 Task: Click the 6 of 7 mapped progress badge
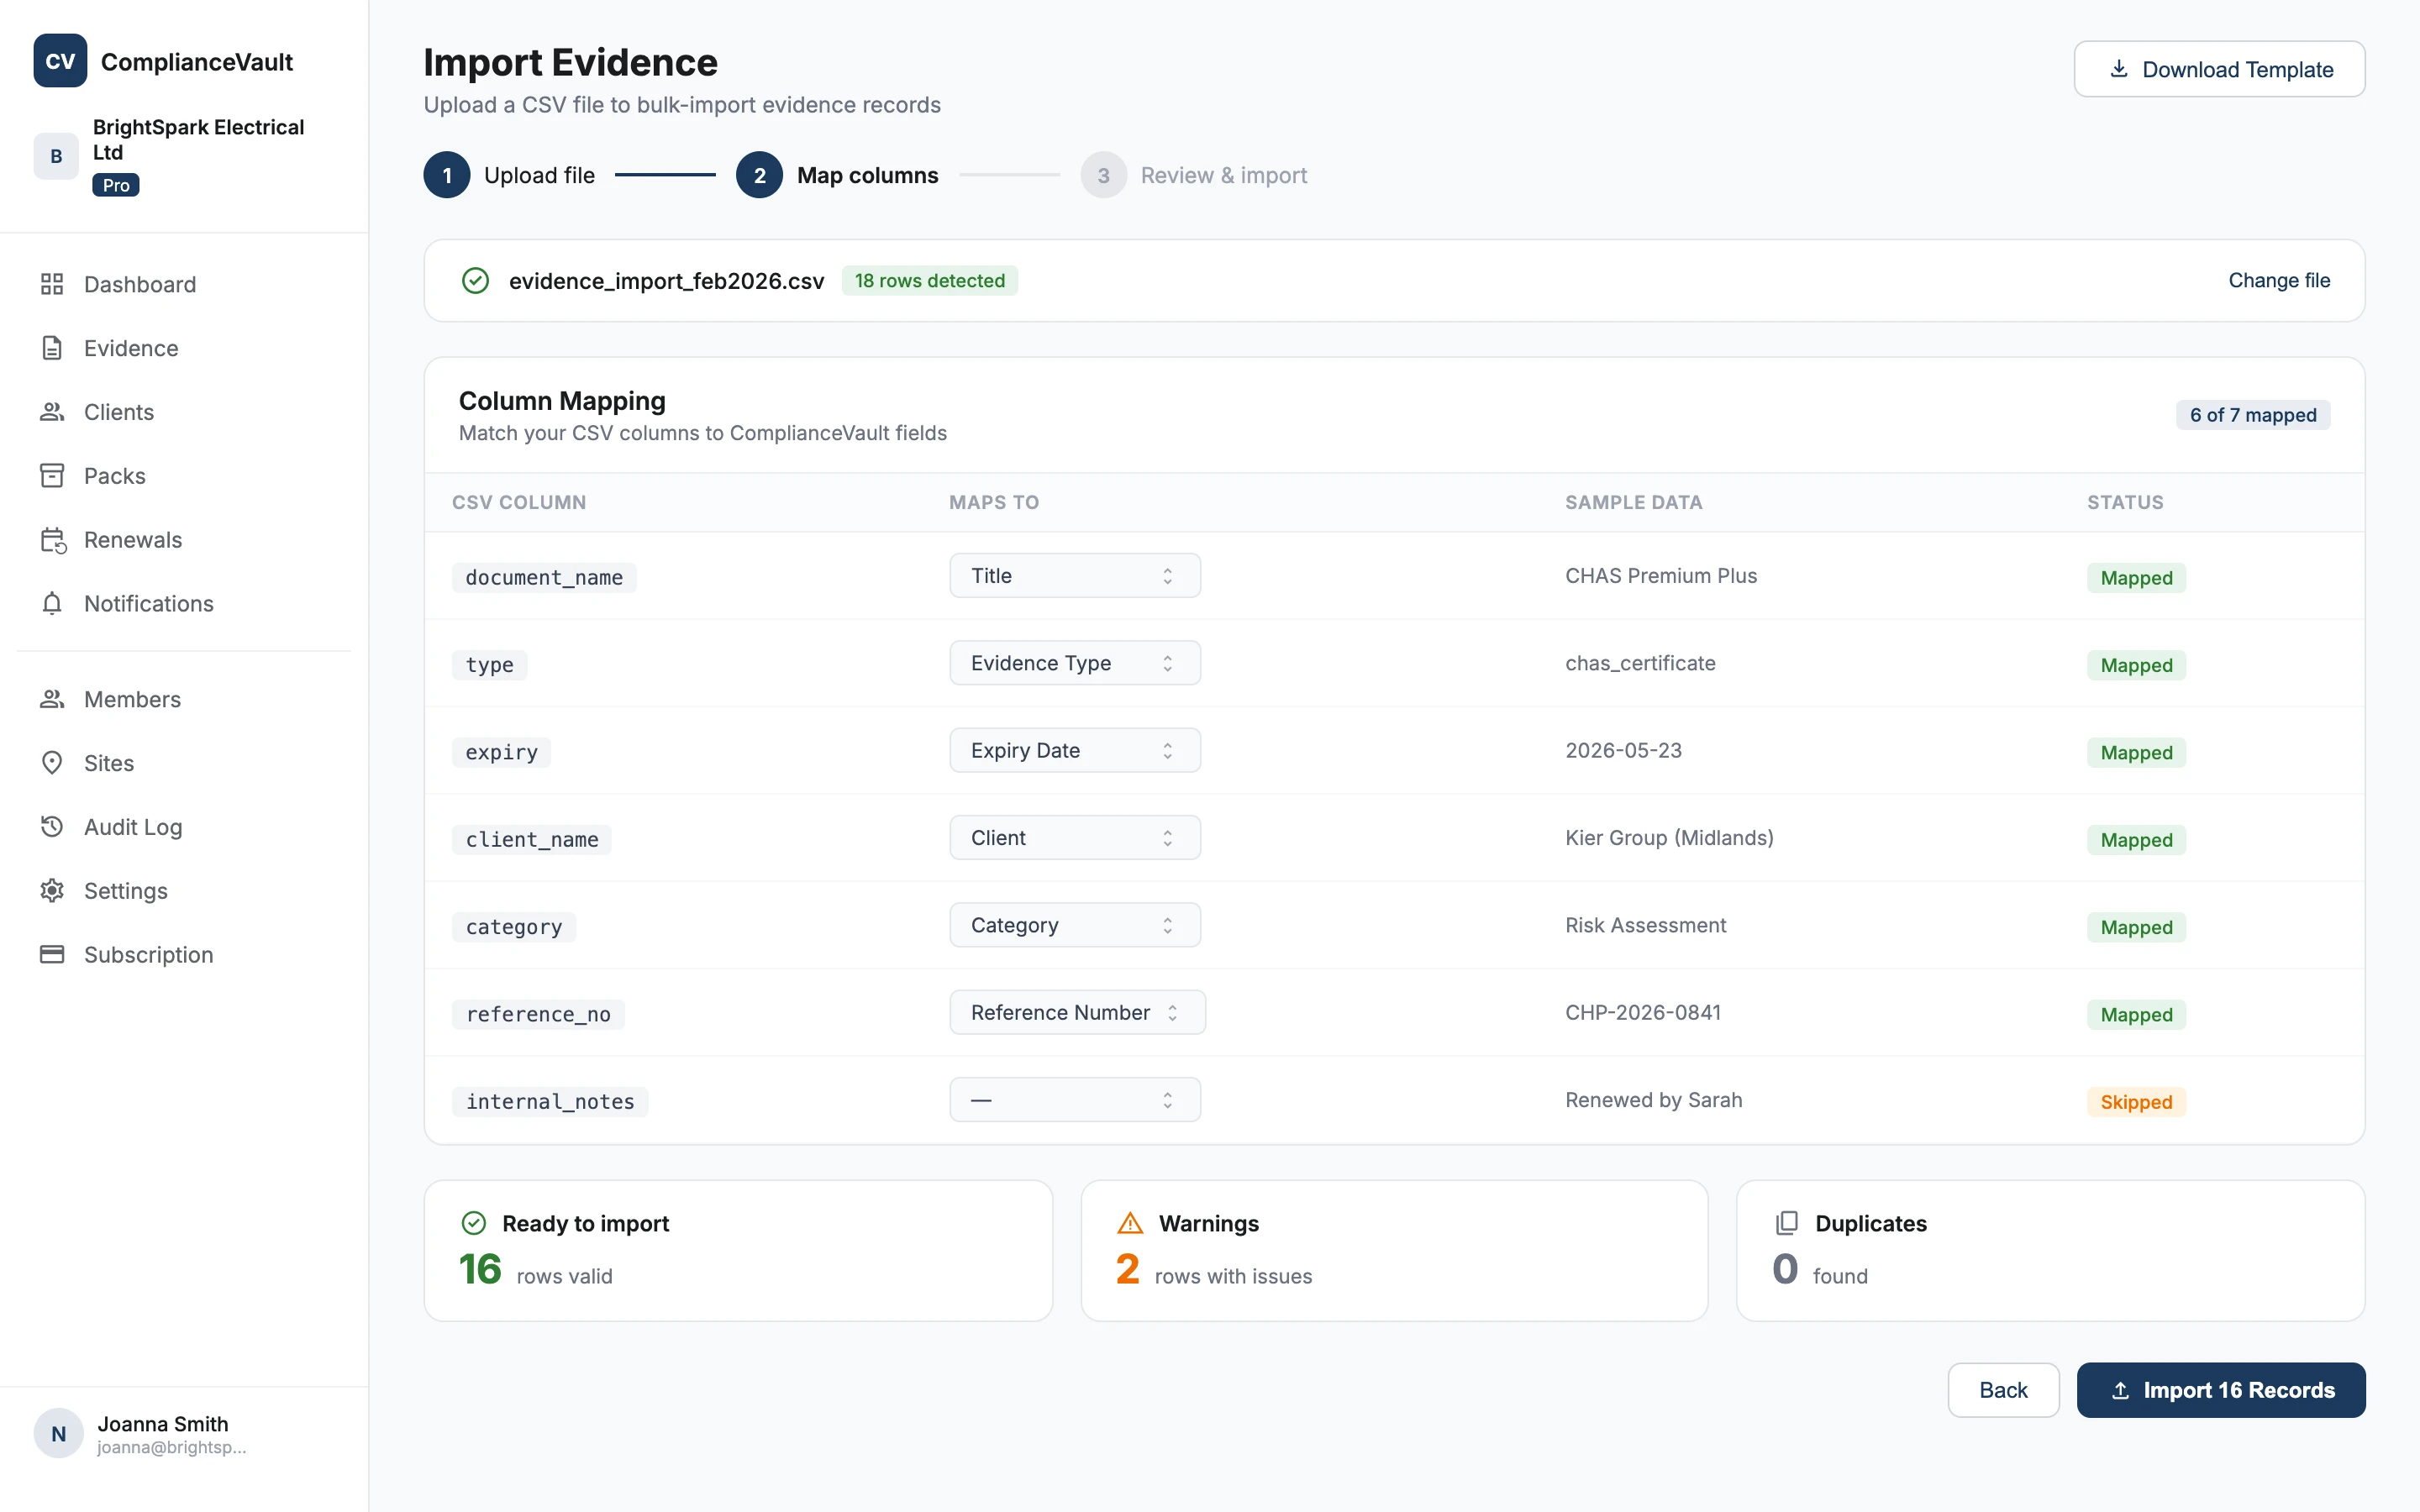pyautogui.click(x=2252, y=414)
